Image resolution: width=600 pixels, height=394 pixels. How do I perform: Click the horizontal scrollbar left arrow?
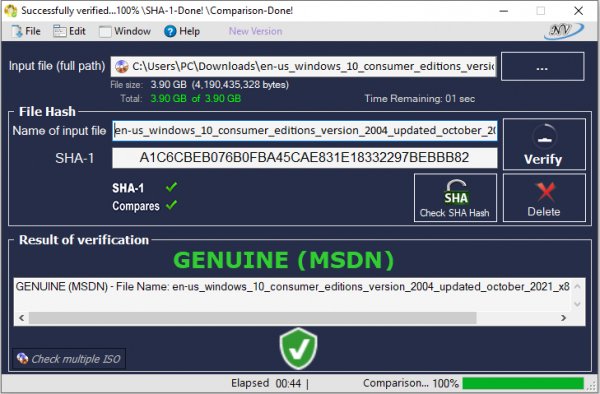pos(21,318)
